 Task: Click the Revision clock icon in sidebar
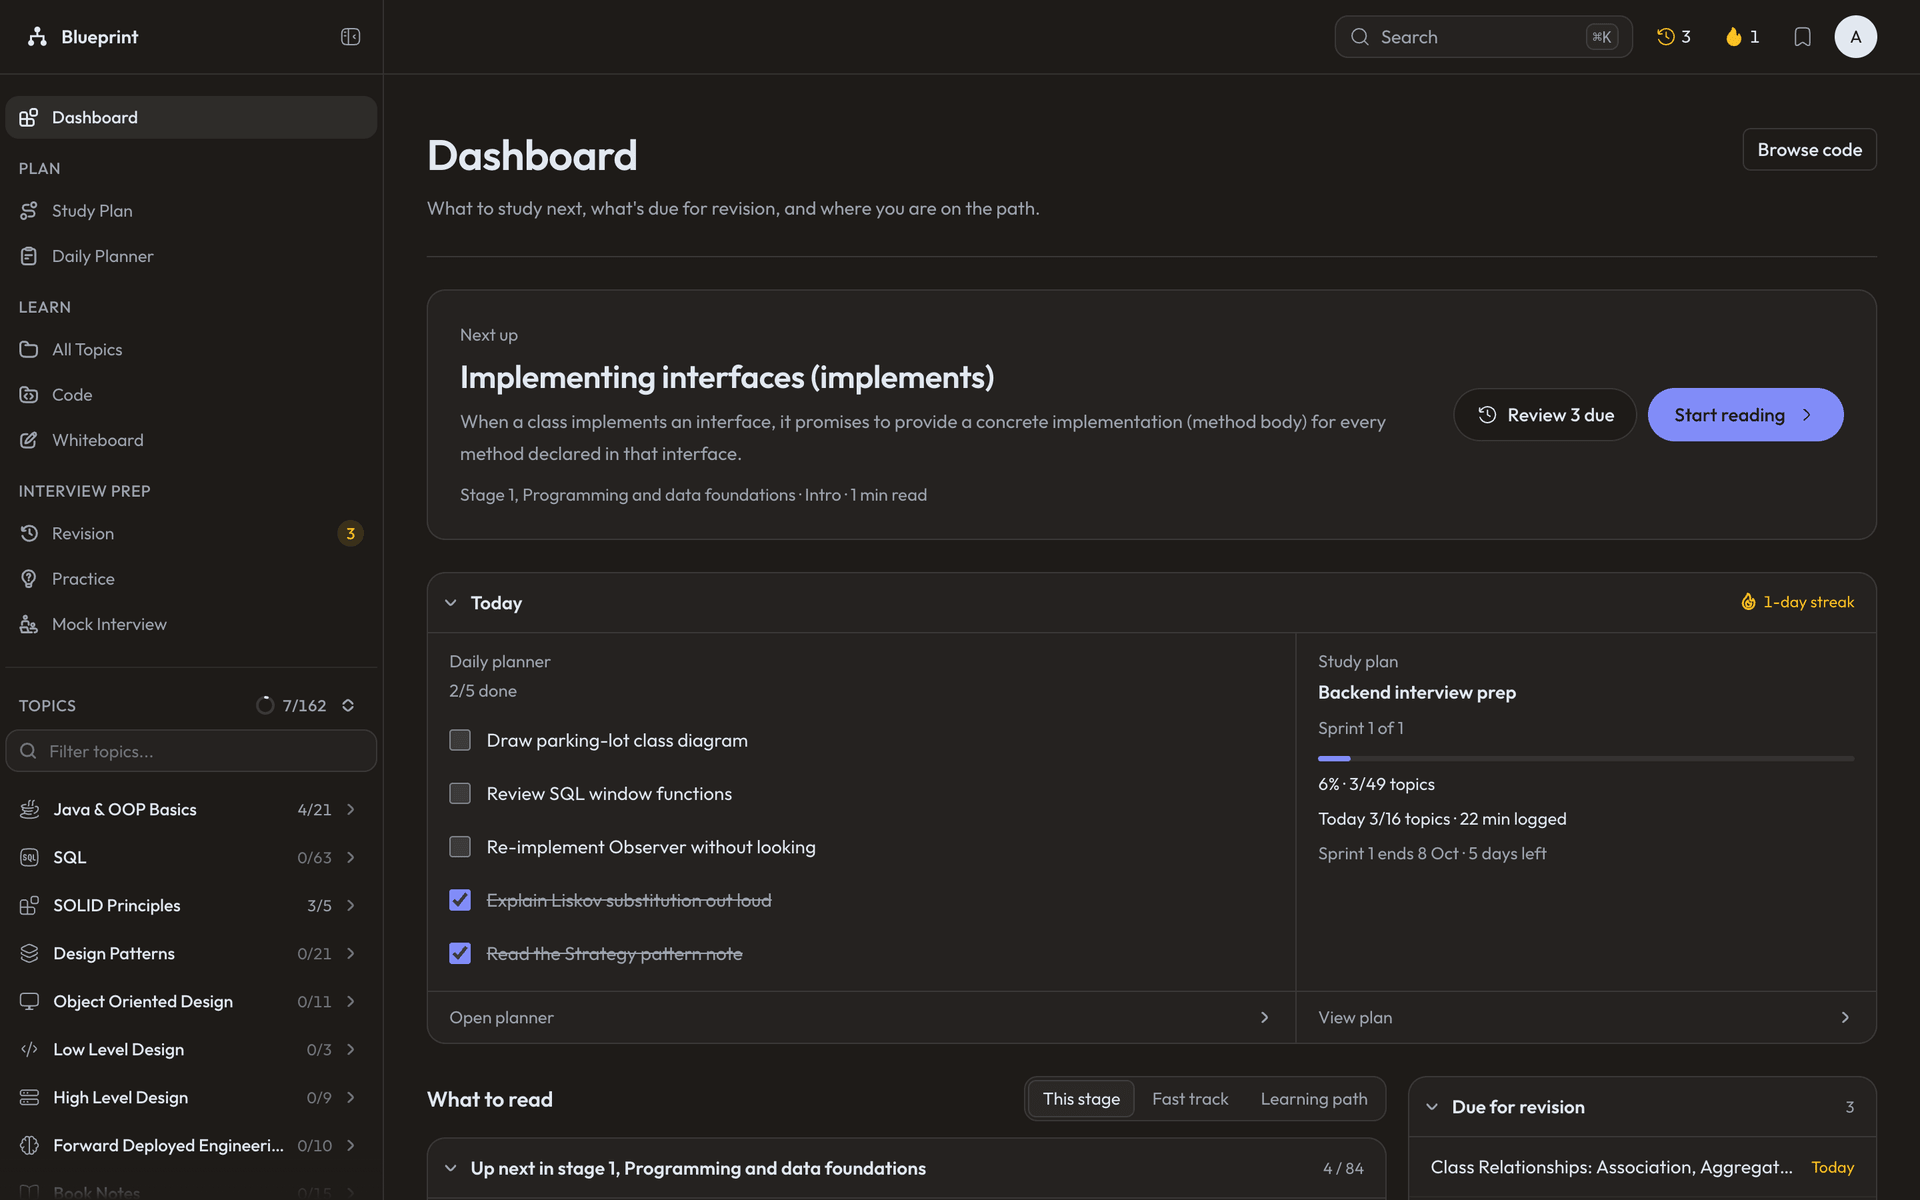[x=29, y=534]
